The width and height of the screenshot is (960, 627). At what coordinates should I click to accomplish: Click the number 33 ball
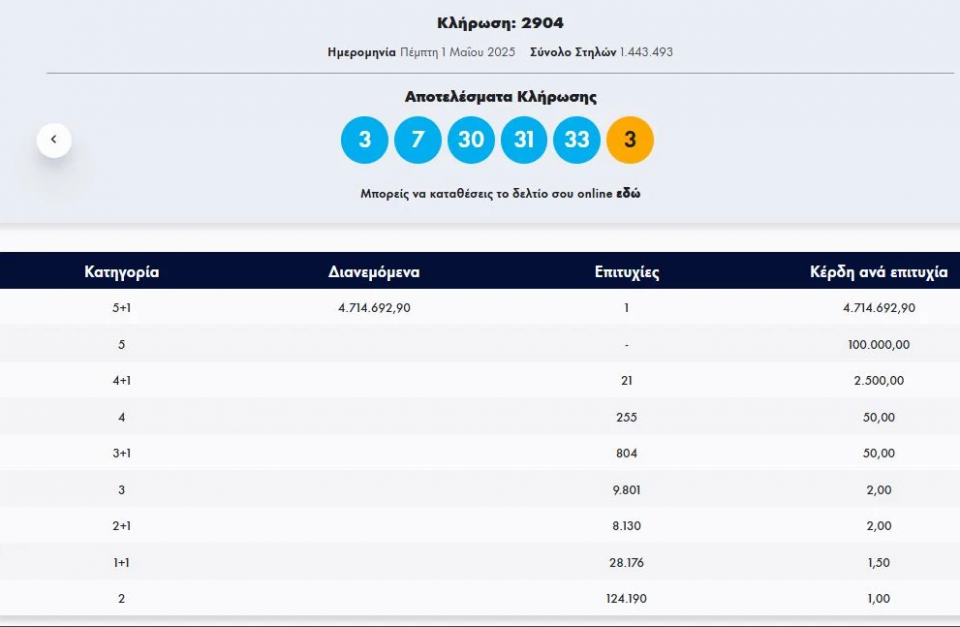point(577,140)
